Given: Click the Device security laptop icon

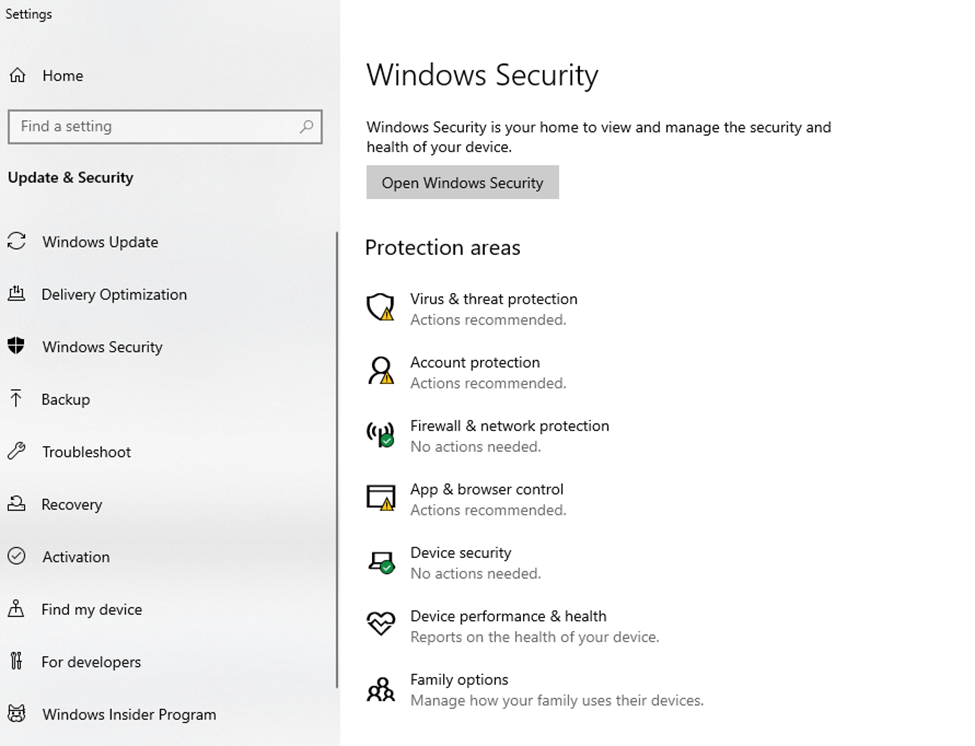Looking at the screenshot, I should coord(381,562).
